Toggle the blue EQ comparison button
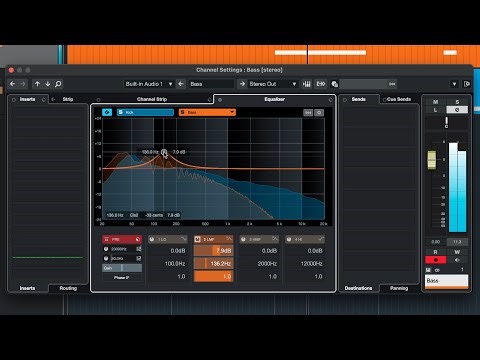Viewport: 480px width, 360px height. pyautogui.click(x=107, y=112)
